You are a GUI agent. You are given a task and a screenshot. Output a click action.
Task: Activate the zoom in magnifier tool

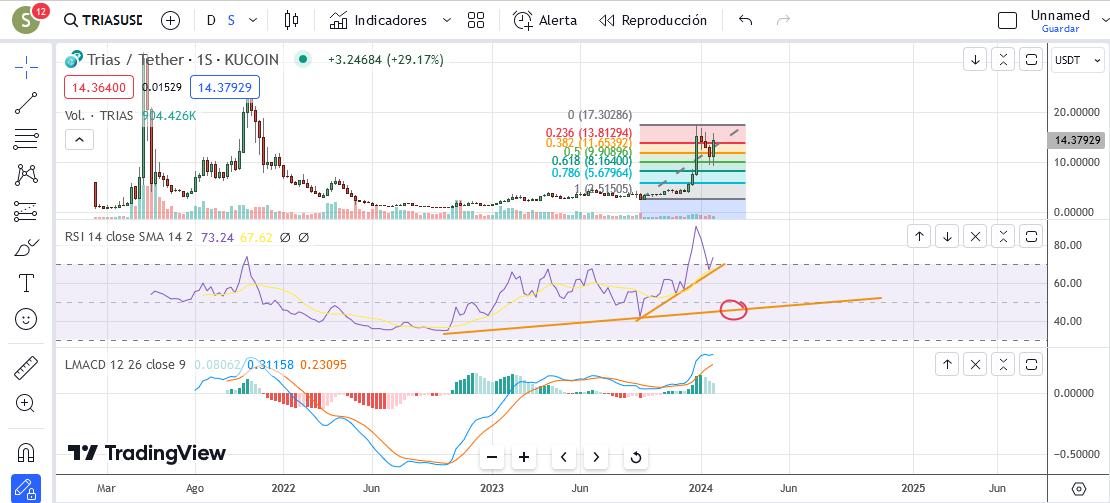point(26,403)
